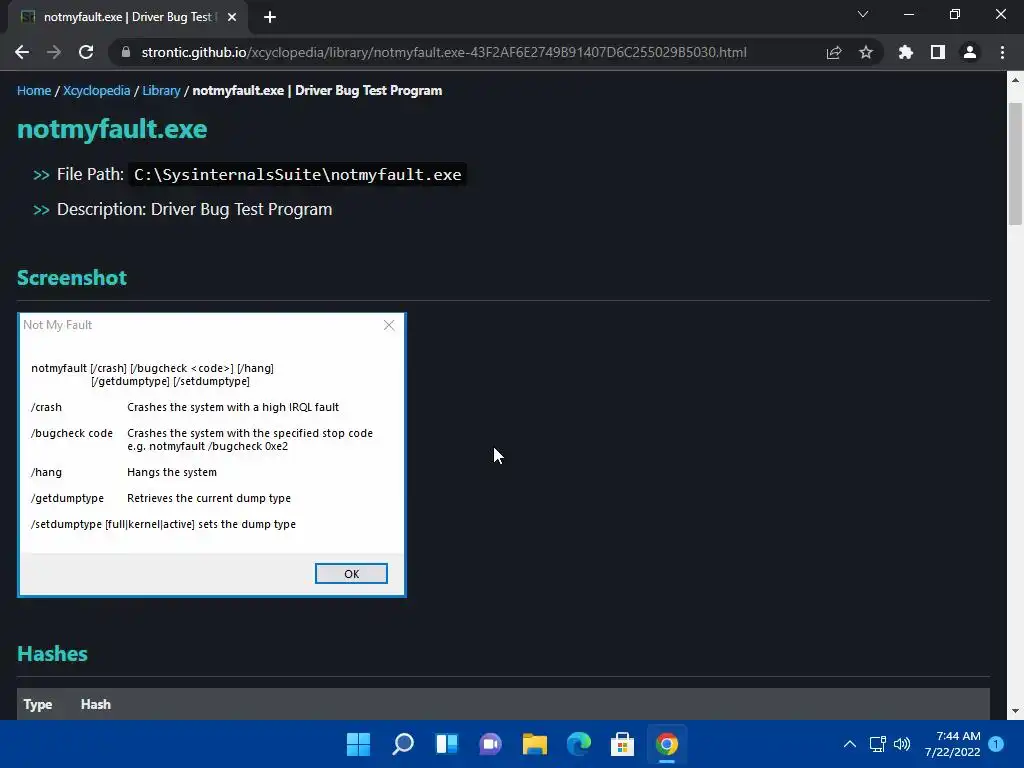Screen dimensions: 1024x768
Task: Close the notmyfault.exe tab
Action: [232, 17]
